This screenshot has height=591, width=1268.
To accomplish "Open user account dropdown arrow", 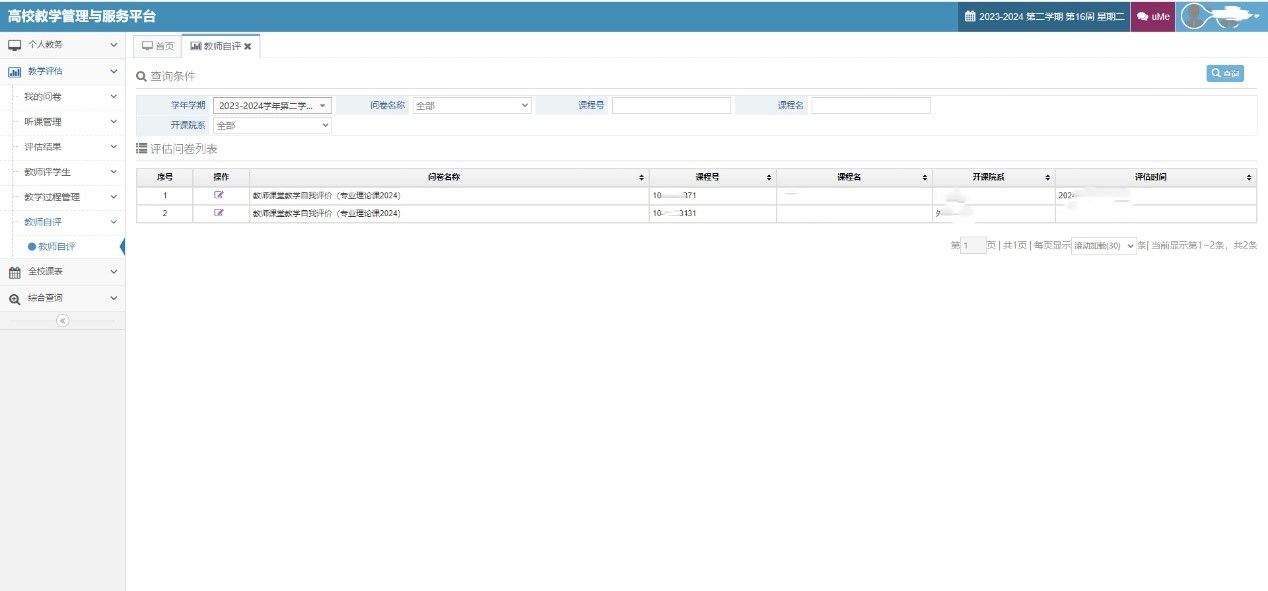I will point(1257,17).
